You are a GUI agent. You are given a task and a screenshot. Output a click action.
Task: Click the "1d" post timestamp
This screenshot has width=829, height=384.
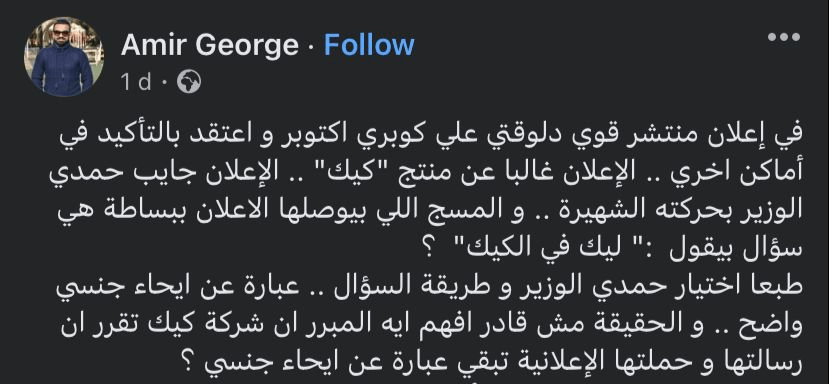[x=136, y=82]
